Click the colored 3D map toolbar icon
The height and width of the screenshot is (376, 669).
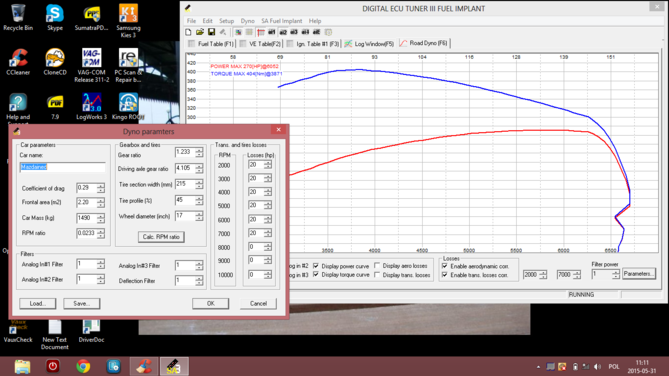click(238, 32)
